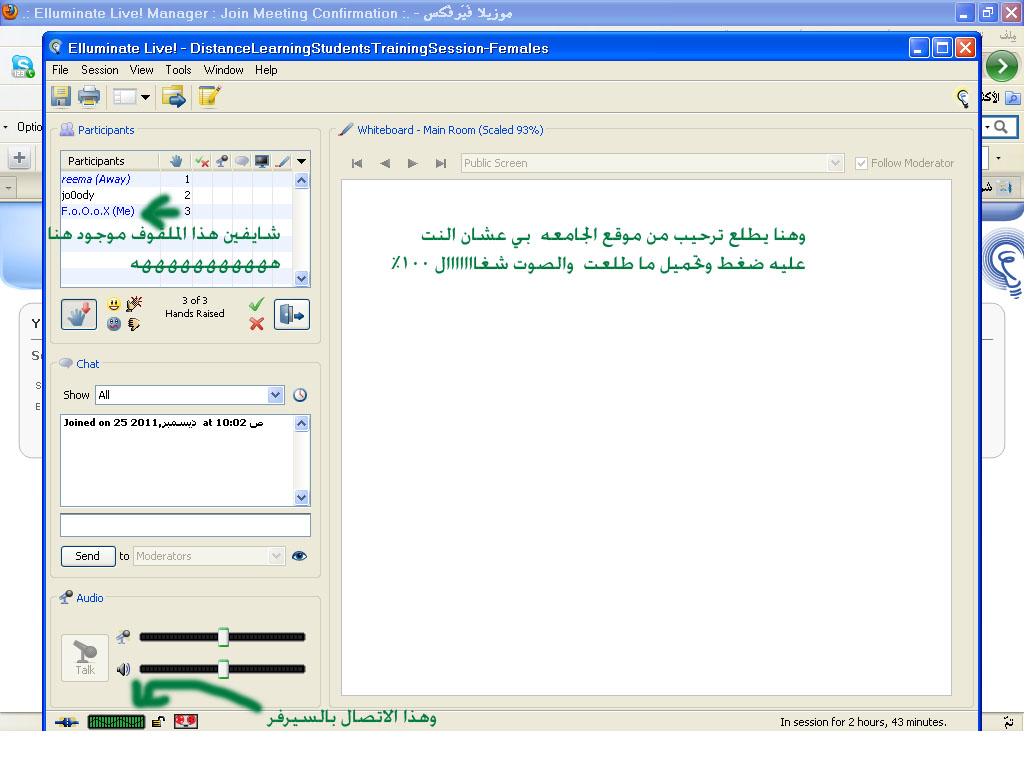Click the applause emoticon
Screen dimensions: 1024x768
pyautogui.click(x=134, y=304)
